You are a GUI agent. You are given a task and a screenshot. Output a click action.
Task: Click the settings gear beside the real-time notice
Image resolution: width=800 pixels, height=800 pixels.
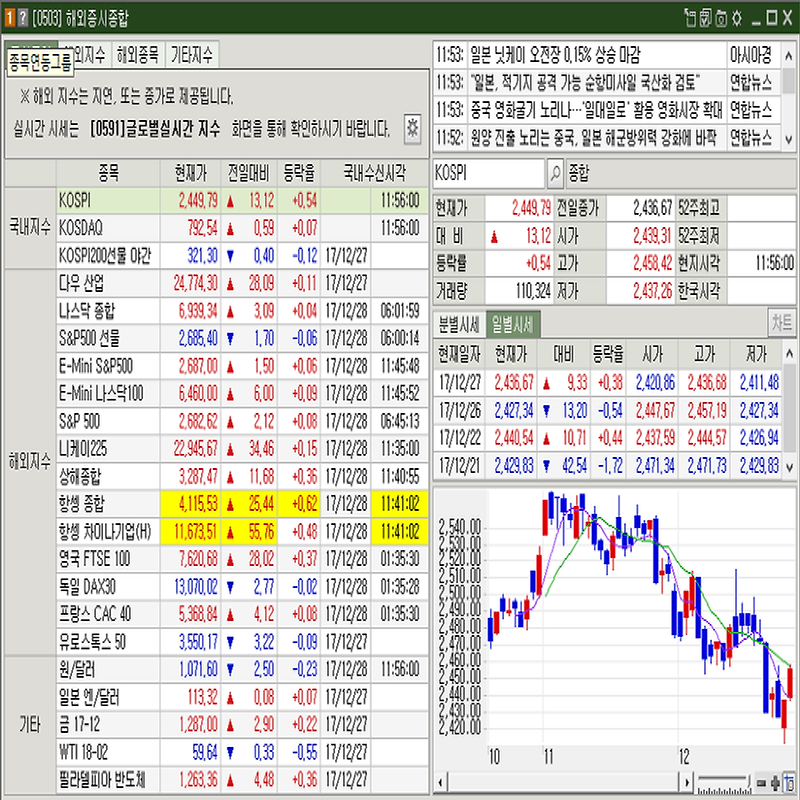click(411, 129)
